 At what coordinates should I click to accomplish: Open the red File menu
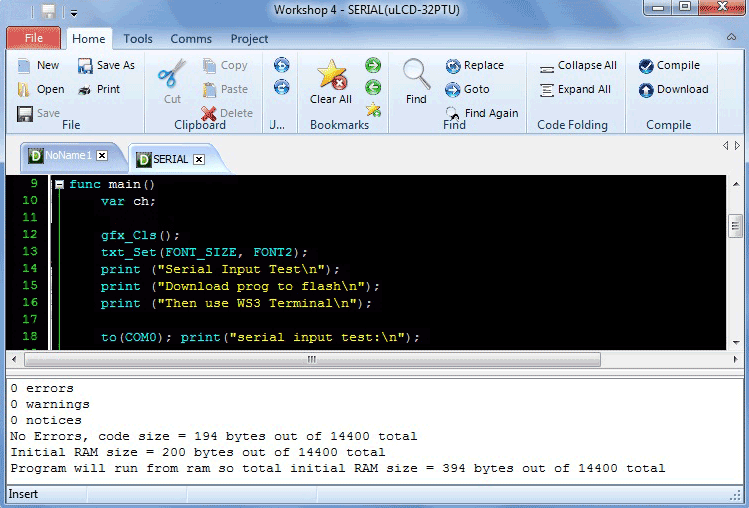pos(33,38)
